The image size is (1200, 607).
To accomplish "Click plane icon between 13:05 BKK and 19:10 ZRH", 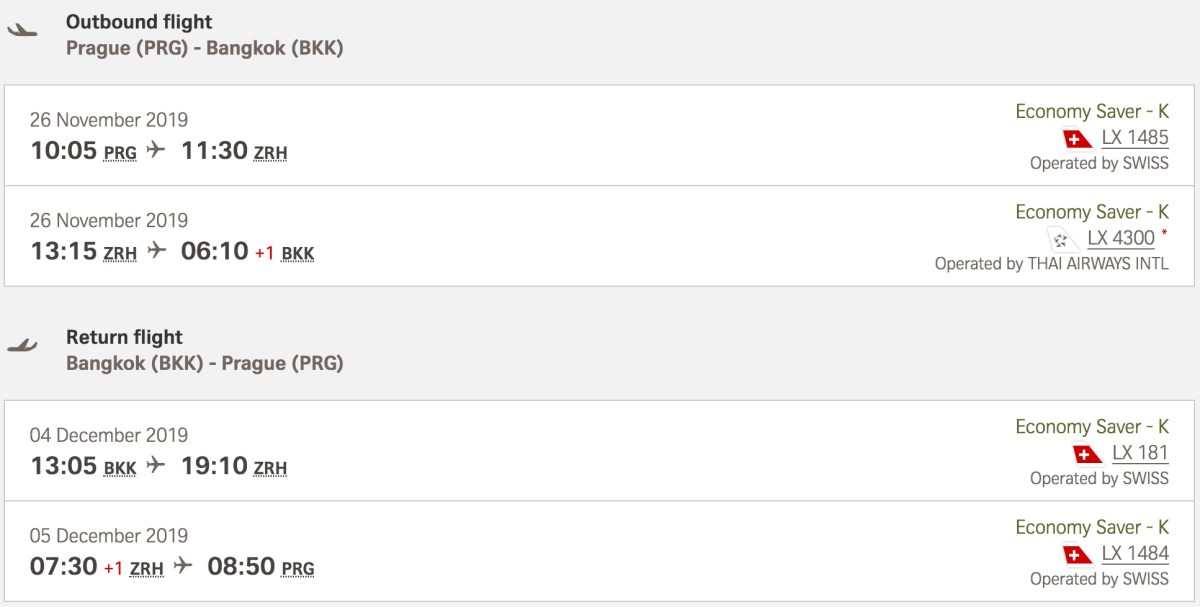I will click(155, 466).
